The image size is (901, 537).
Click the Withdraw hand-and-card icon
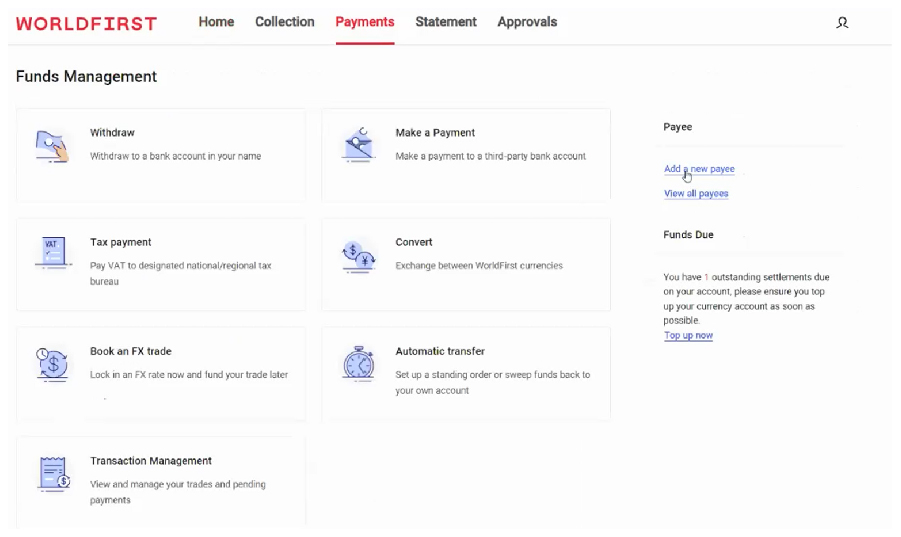pyautogui.click(x=52, y=146)
